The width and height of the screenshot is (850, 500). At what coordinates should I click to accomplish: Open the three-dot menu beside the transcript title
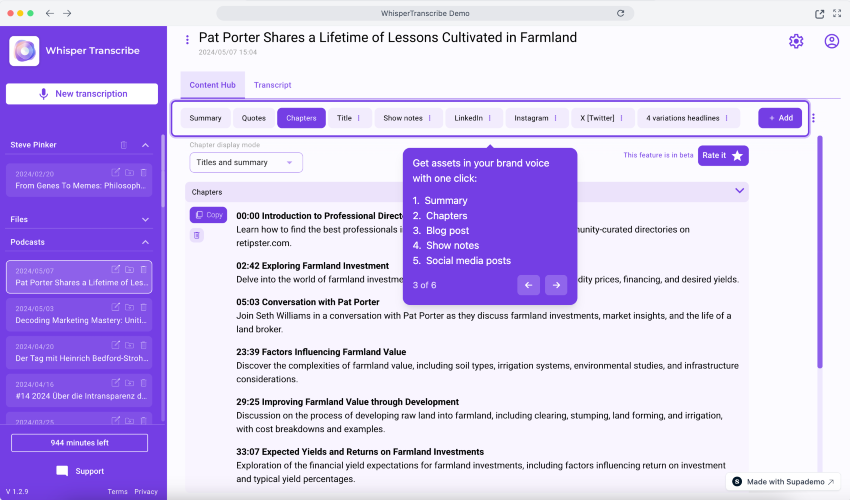click(x=187, y=40)
